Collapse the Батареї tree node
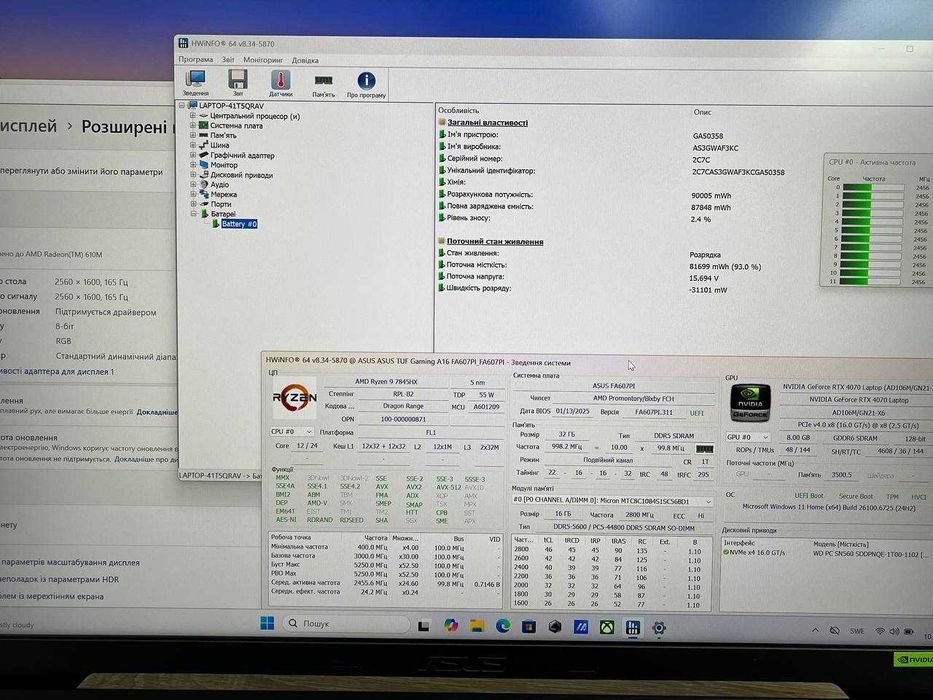This screenshot has height=700, width=933. (193, 213)
